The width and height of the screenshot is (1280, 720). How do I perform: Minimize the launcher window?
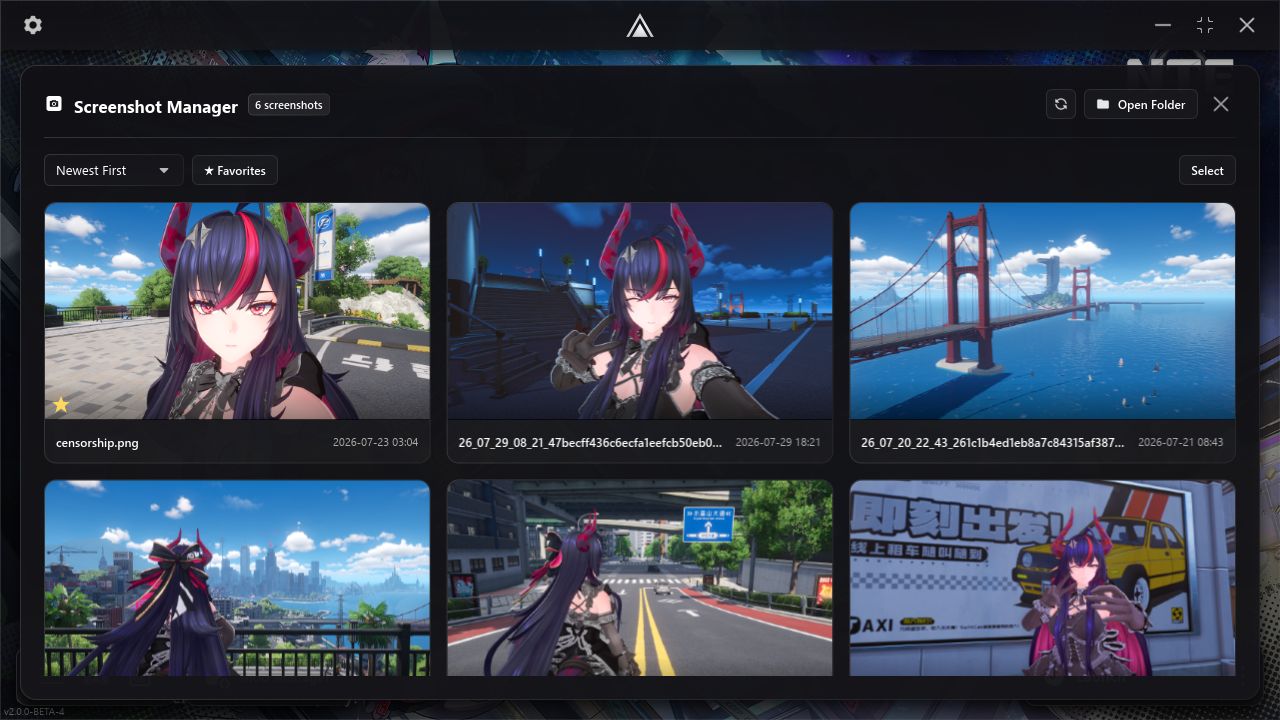pyautogui.click(x=1163, y=25)
